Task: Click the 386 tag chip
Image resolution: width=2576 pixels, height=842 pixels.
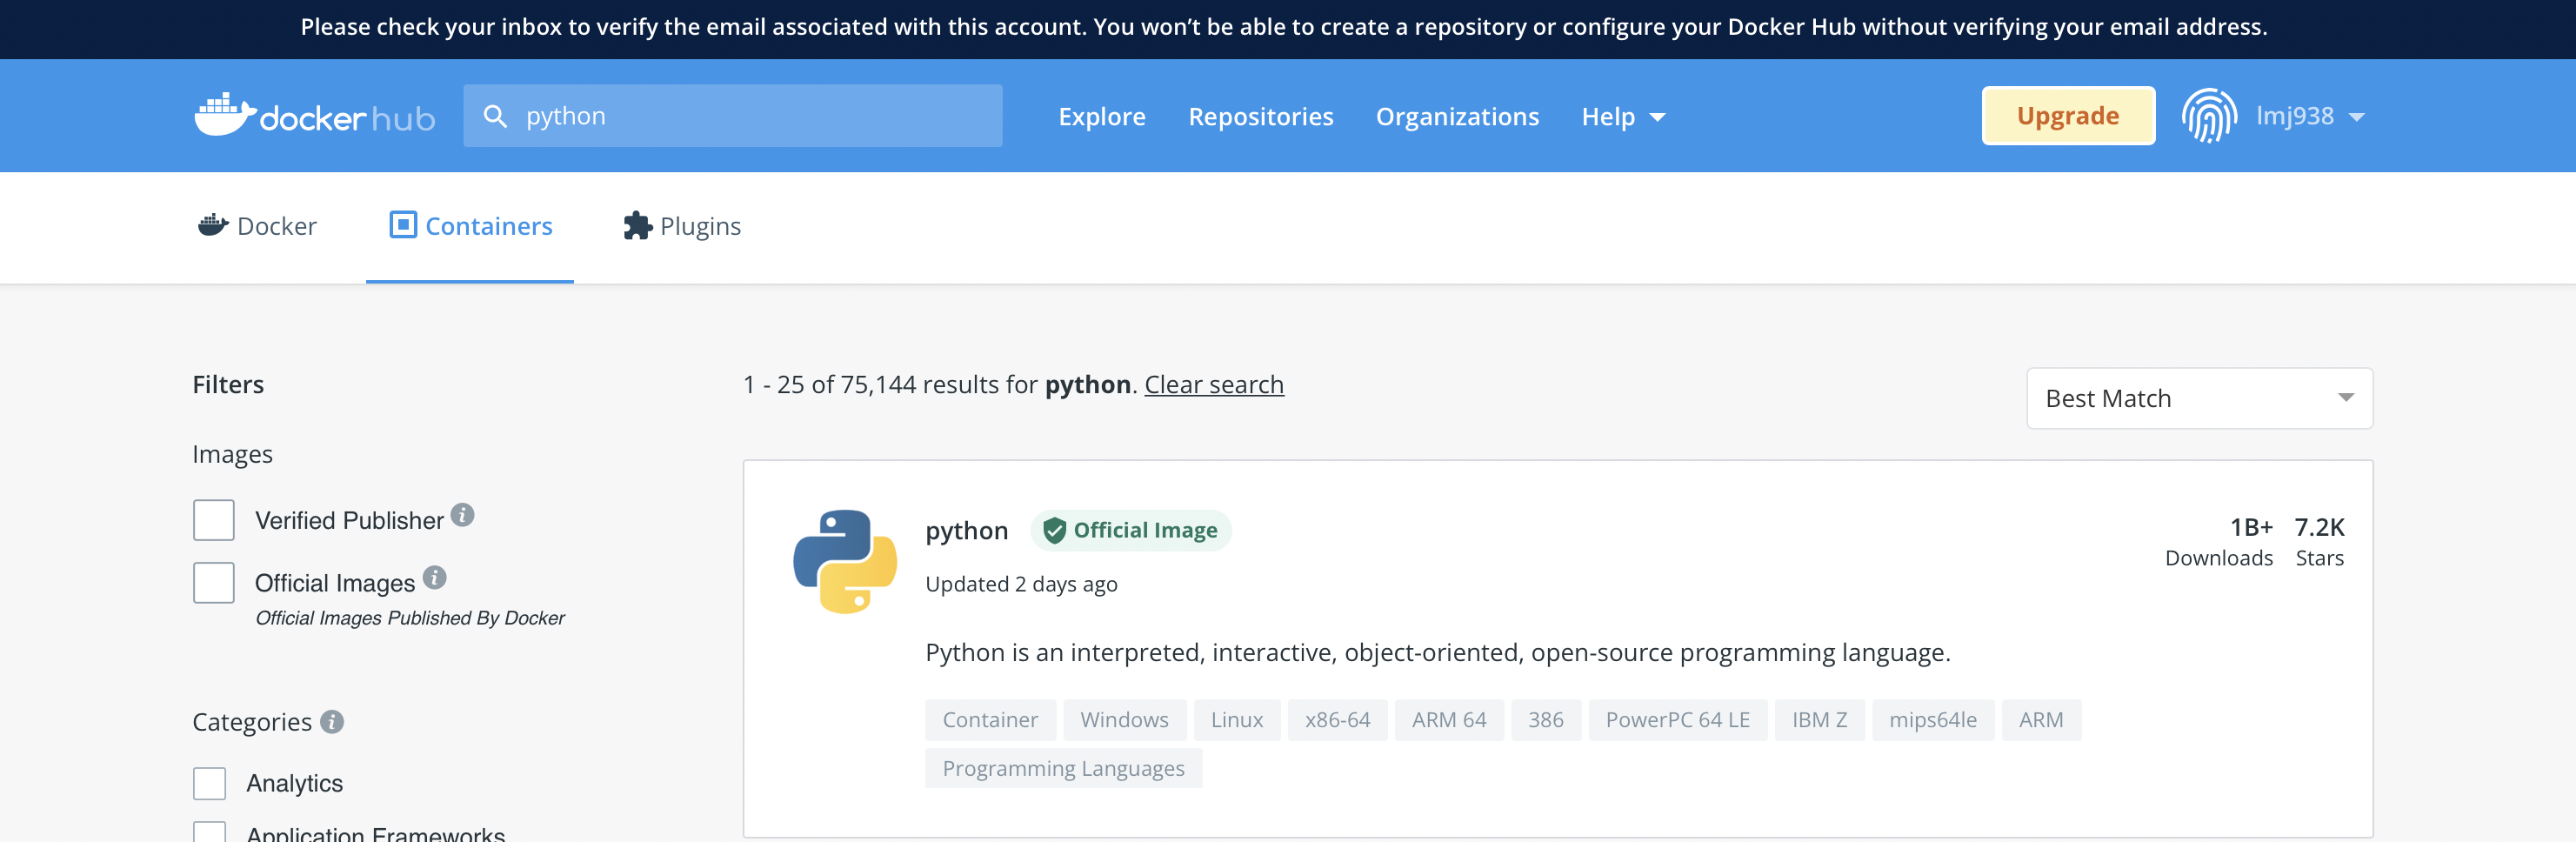Action: [1545, 719]
